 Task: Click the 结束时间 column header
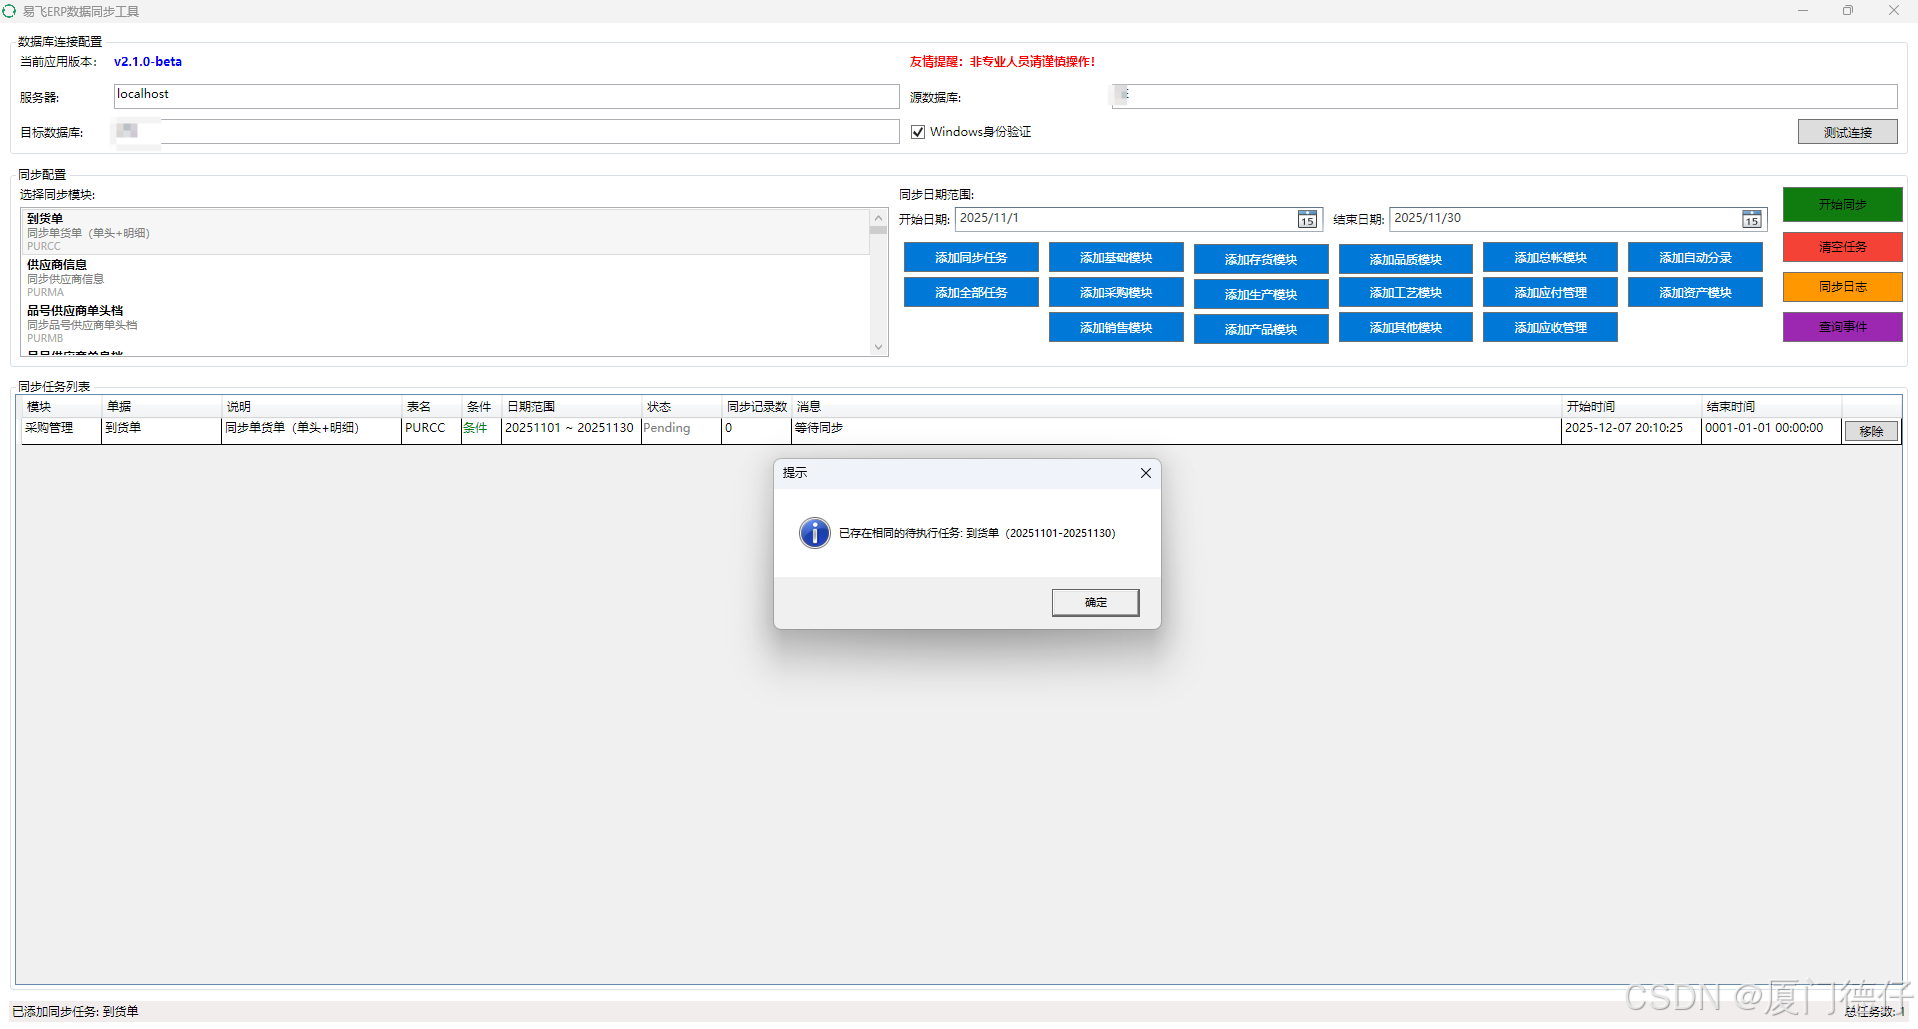tap(1771, 407)
